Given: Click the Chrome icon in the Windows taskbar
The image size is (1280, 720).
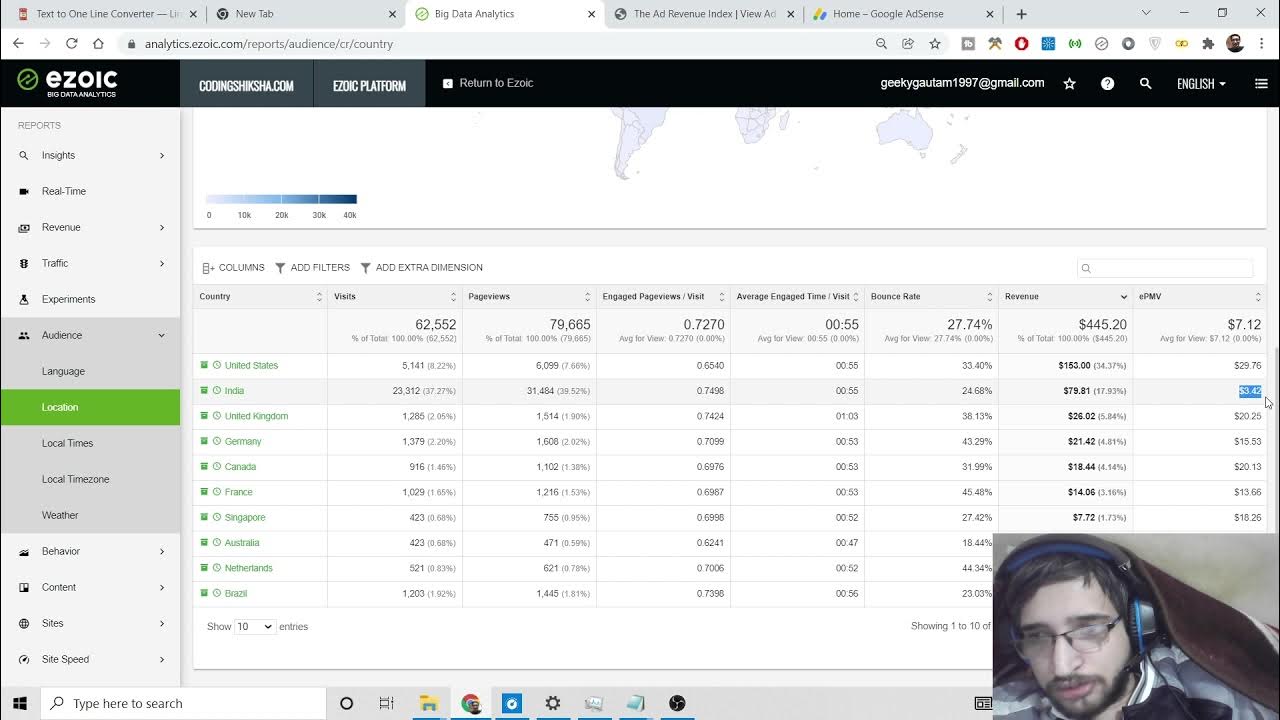Looking at the screenshot, I should click(x=471, y=703).
